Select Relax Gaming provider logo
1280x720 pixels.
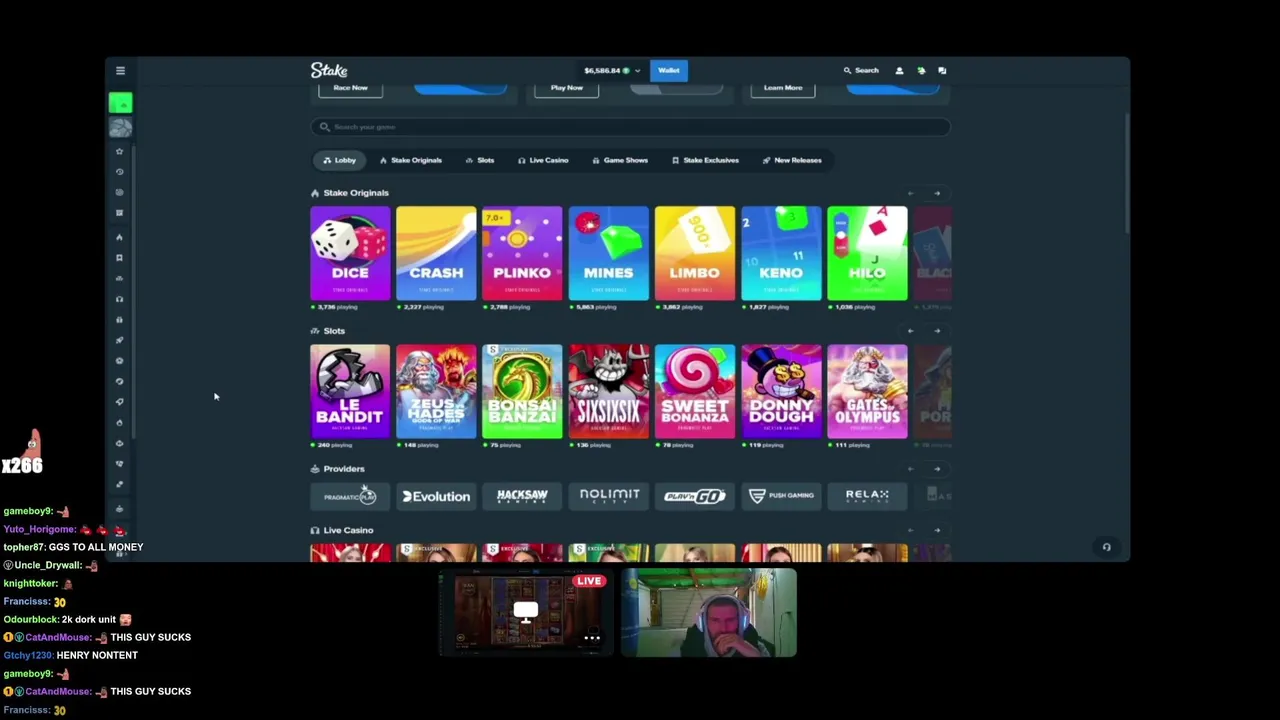tap(867, 496)
